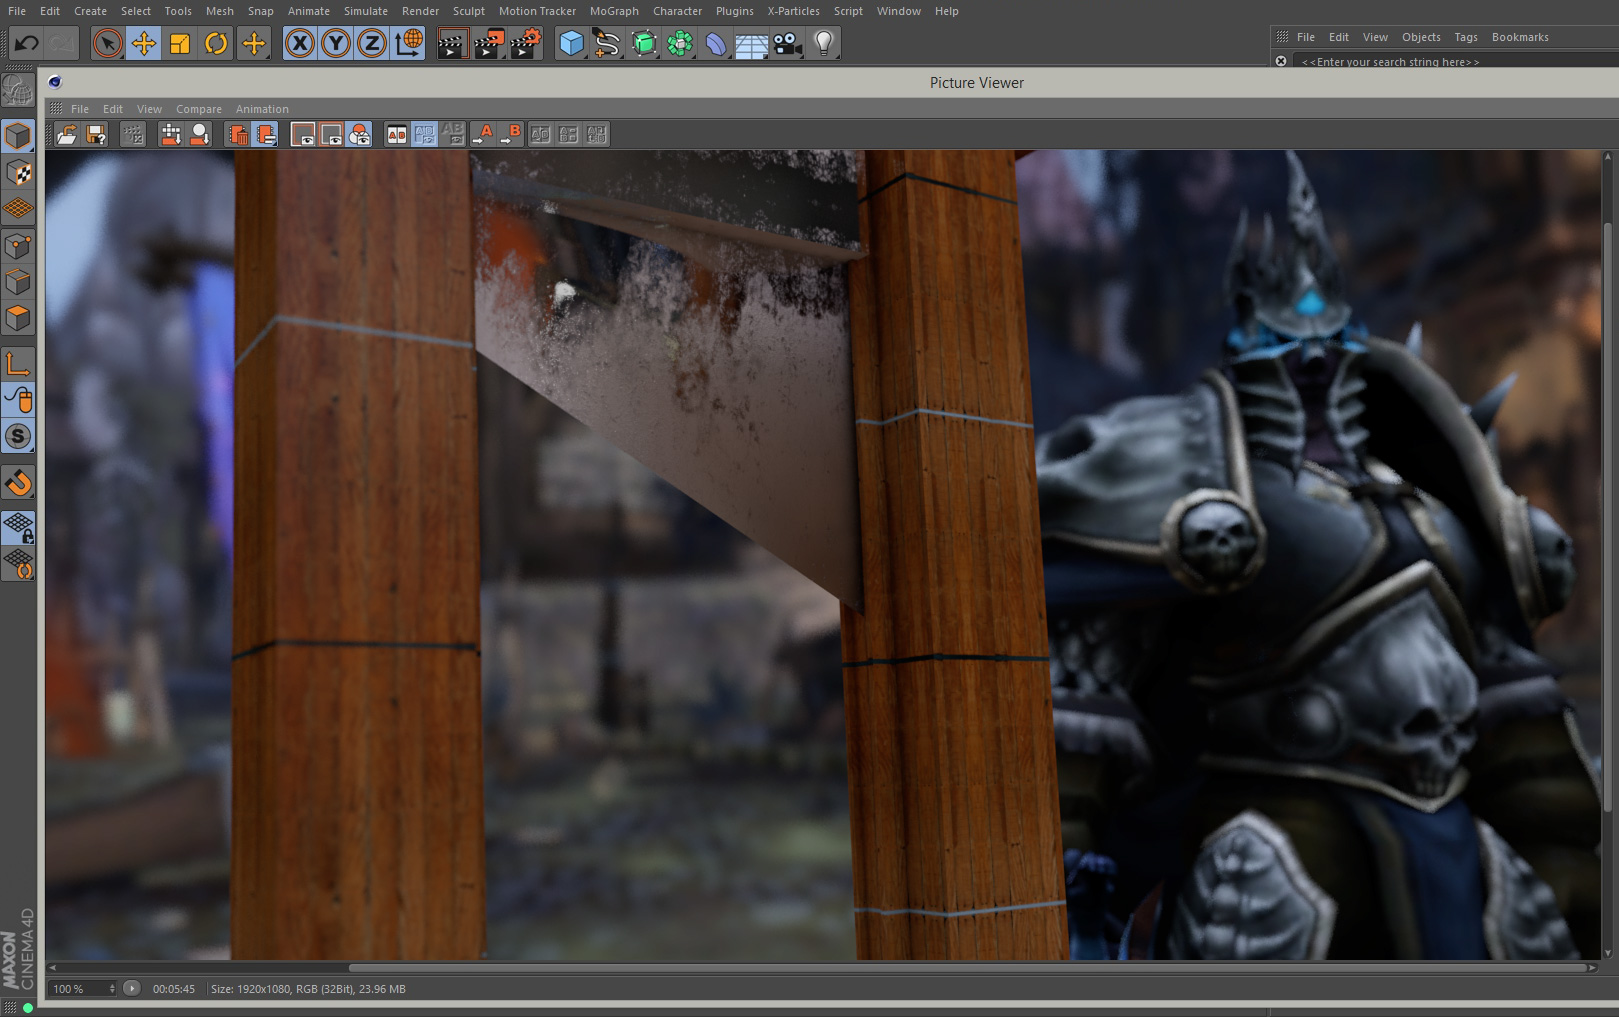
Task: Open Objects menu in Object Manager
Action: [x=1421, y=37]
